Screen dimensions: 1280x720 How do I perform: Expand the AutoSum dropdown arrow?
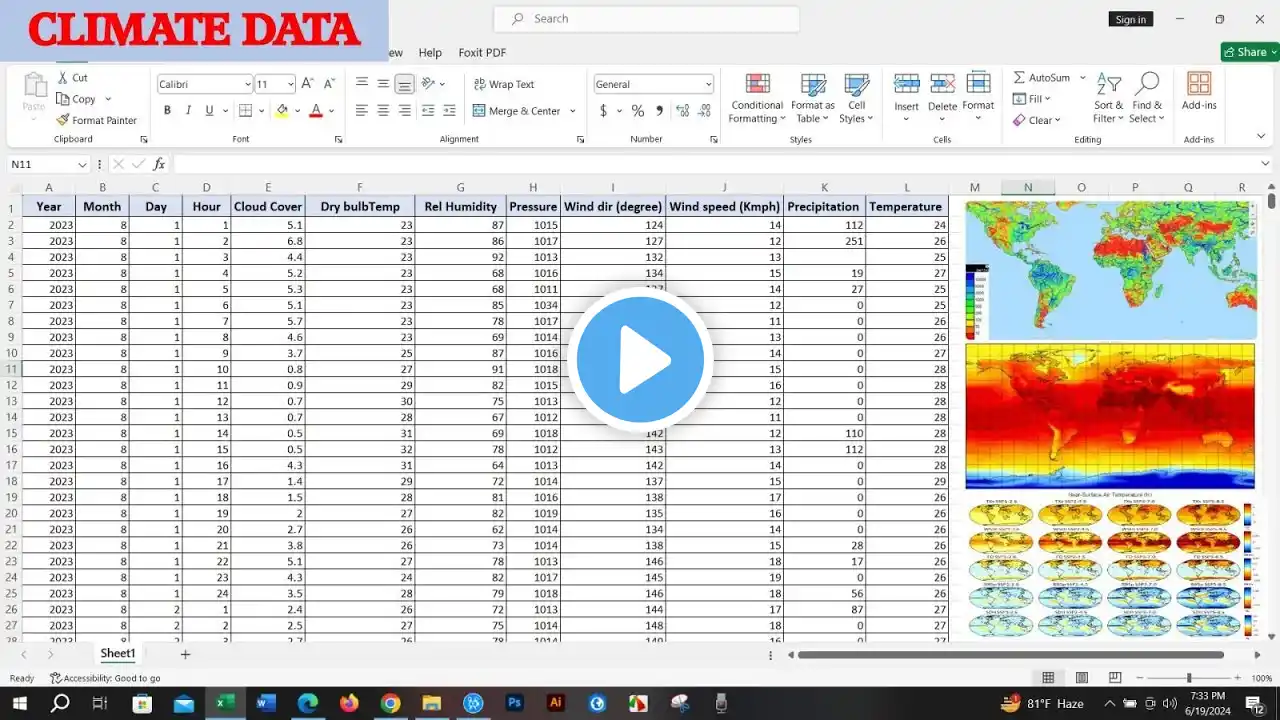click(x=1082, y=78)
